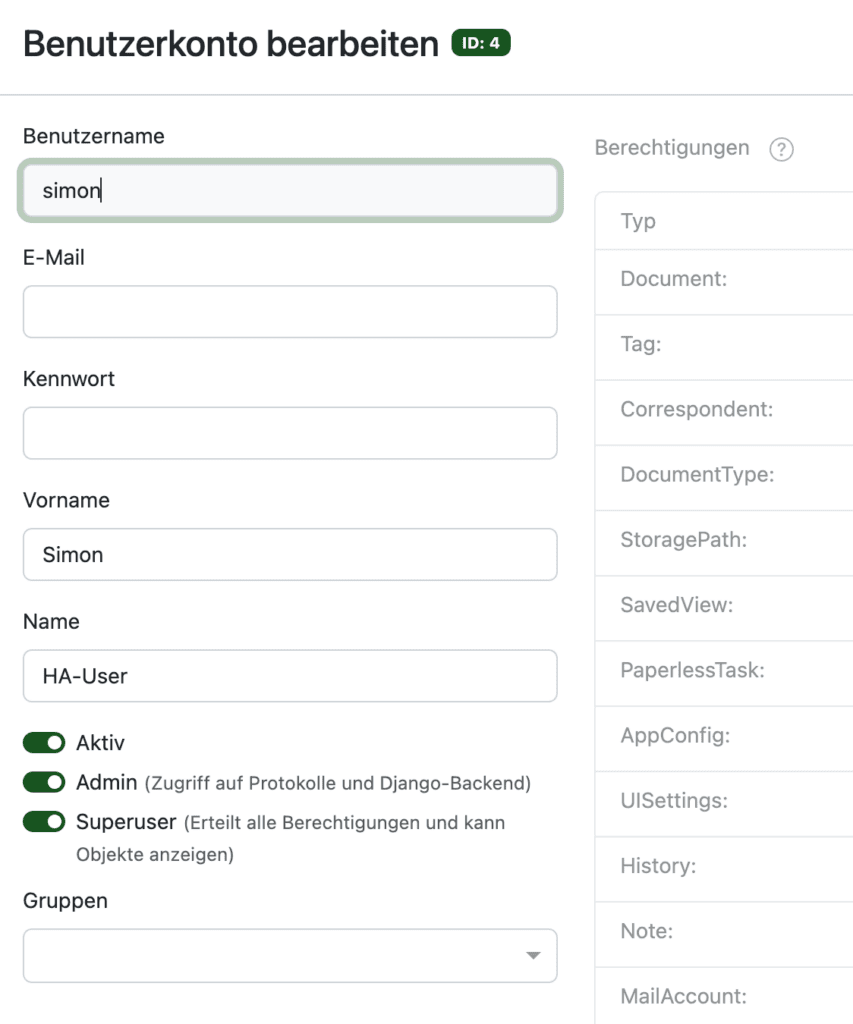Select the Document permissions row

[724, 281]
